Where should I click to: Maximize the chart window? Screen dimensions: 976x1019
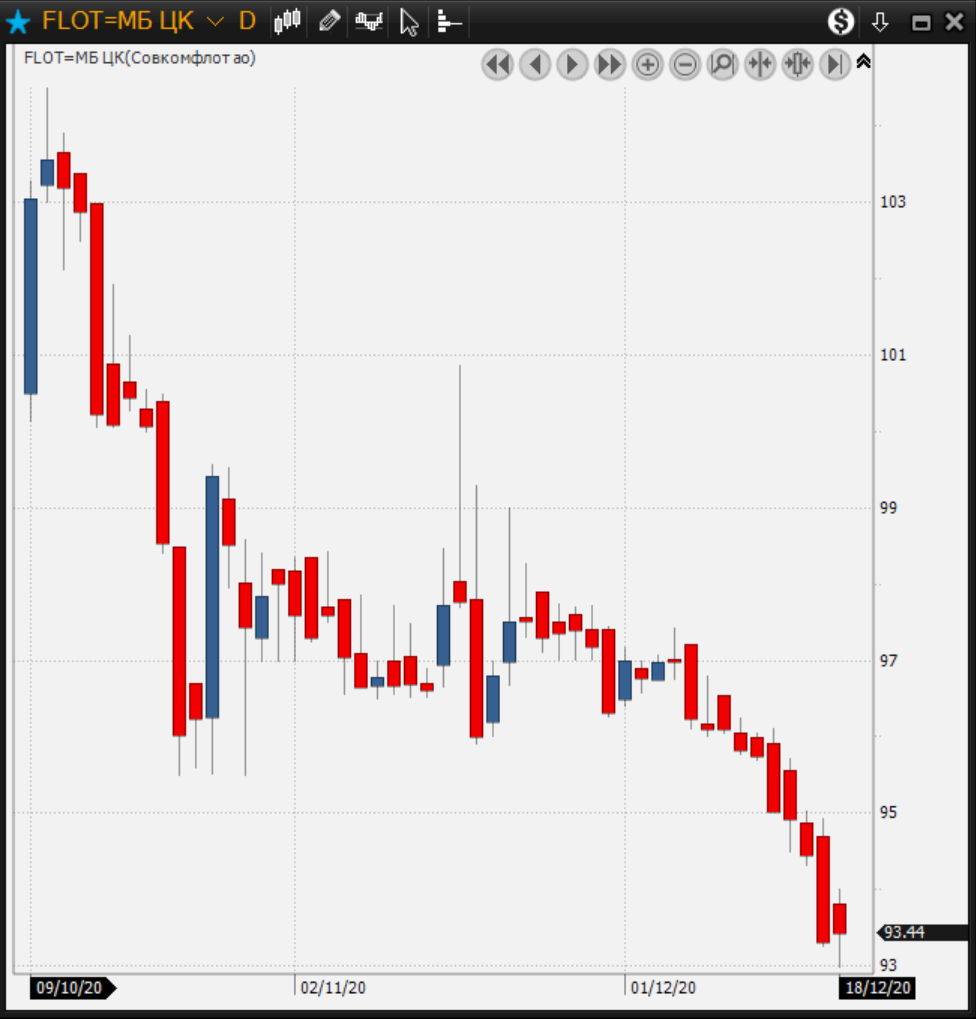tap(921, 23)
